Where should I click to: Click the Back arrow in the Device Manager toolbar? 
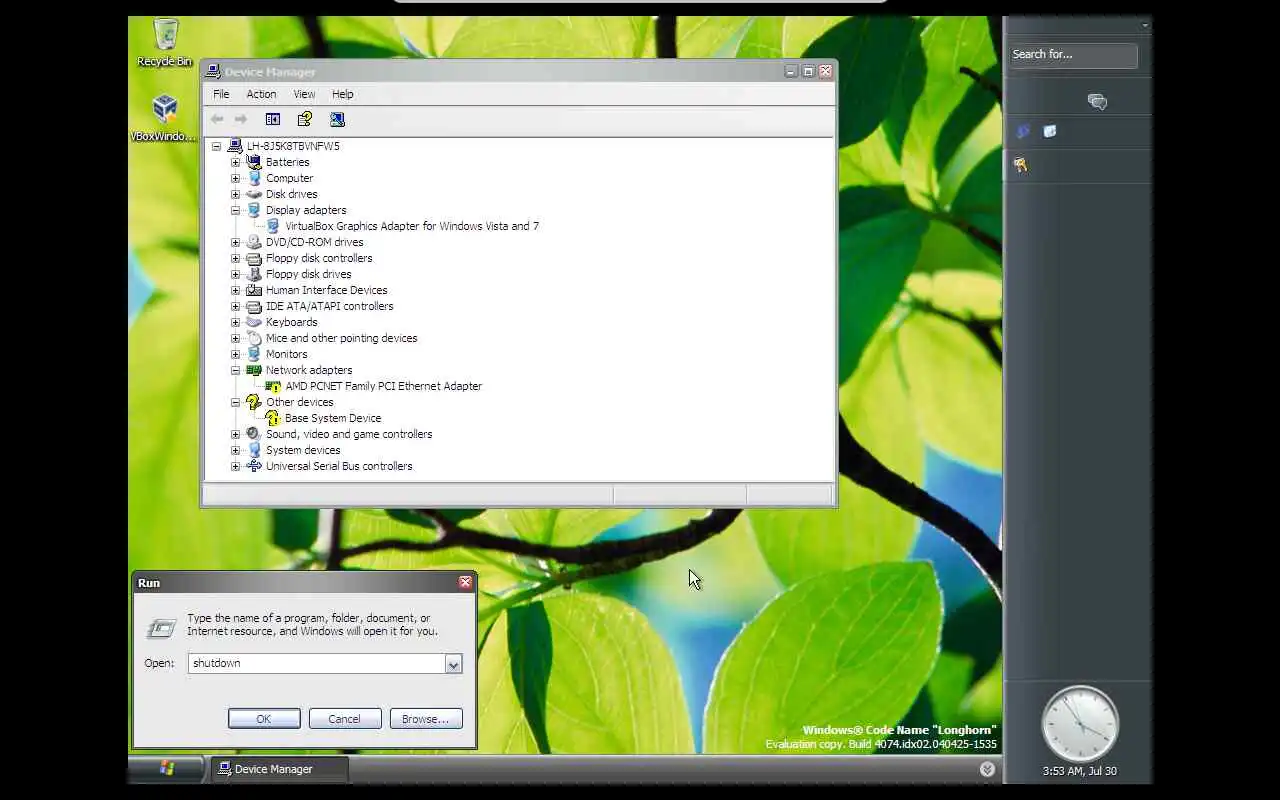217,119
